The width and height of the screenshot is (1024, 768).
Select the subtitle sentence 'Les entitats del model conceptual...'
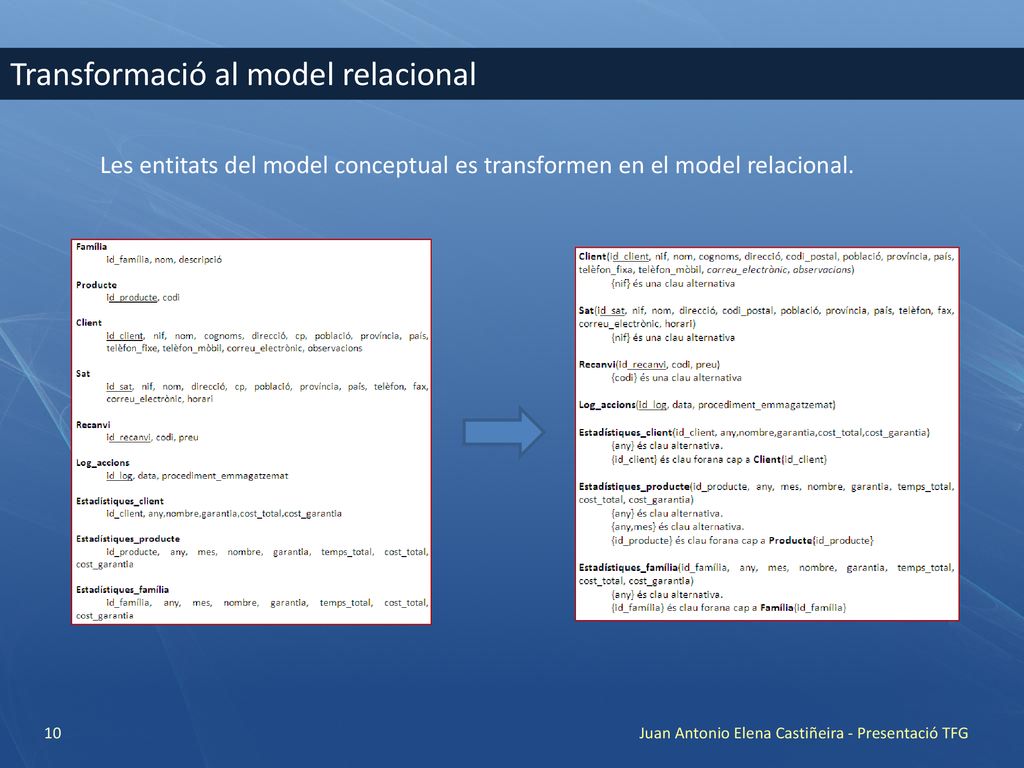pyautogui.click(x=477, y=165)
